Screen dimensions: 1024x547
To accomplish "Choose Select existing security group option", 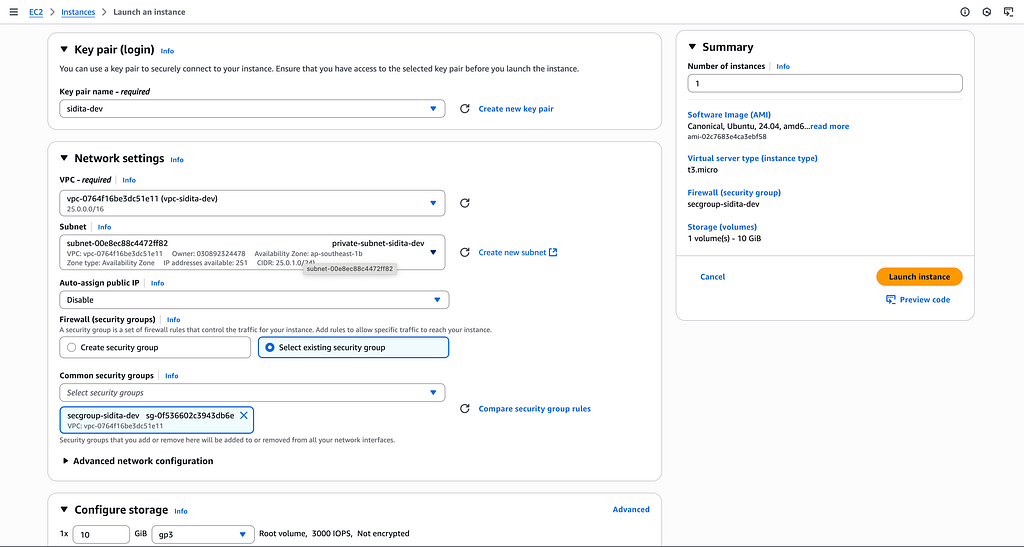I will (x=270, y=347).
